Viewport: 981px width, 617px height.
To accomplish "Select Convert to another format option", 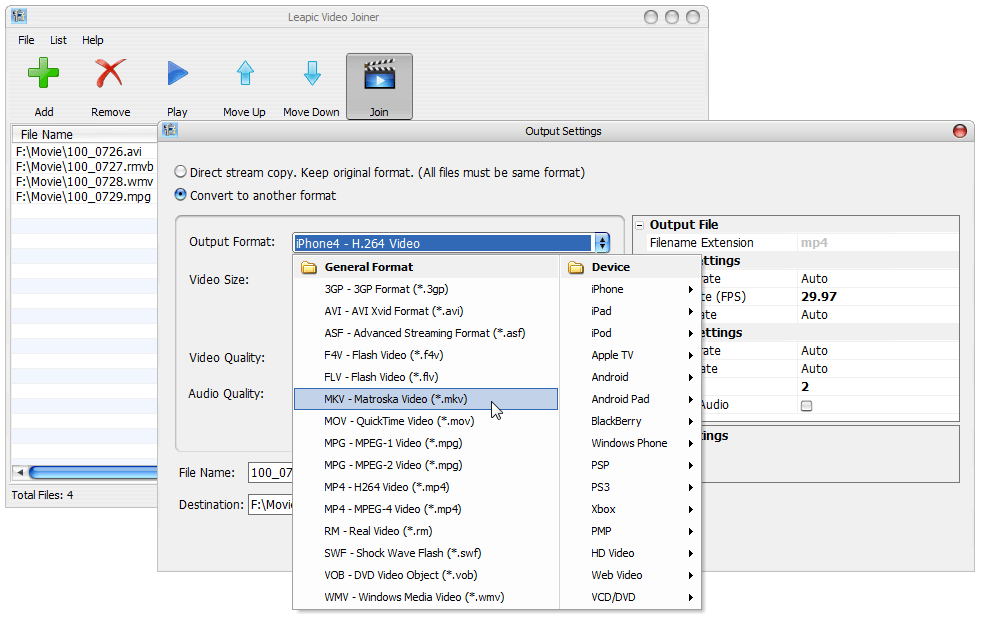I will coord(181,195).
